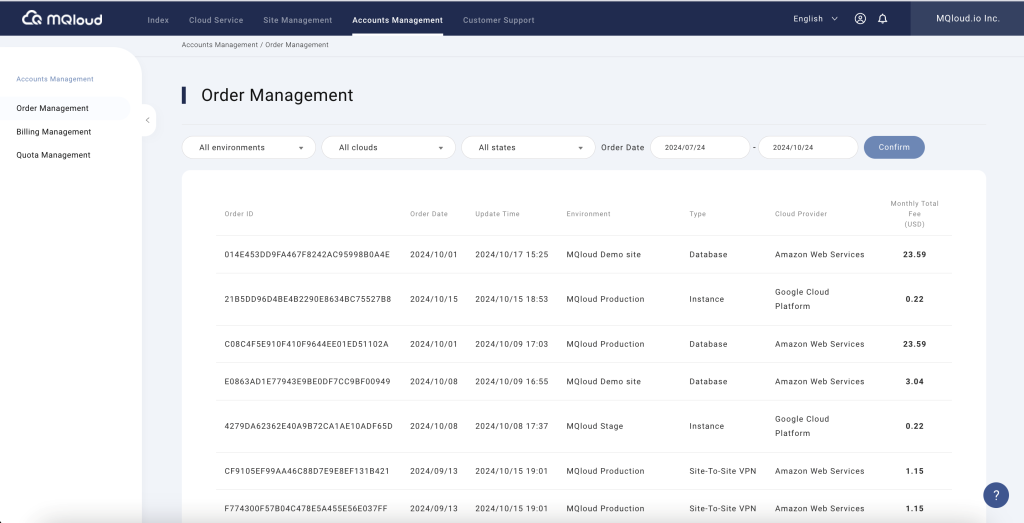Screen dimensions: 1024x523
Task: Open the Site Management menu
Action: pos(297,20)
